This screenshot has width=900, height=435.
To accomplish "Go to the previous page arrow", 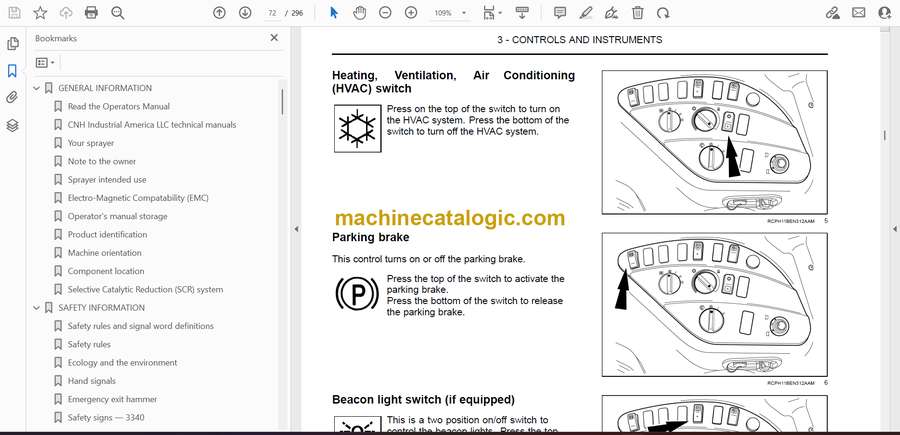I will 220,13.
